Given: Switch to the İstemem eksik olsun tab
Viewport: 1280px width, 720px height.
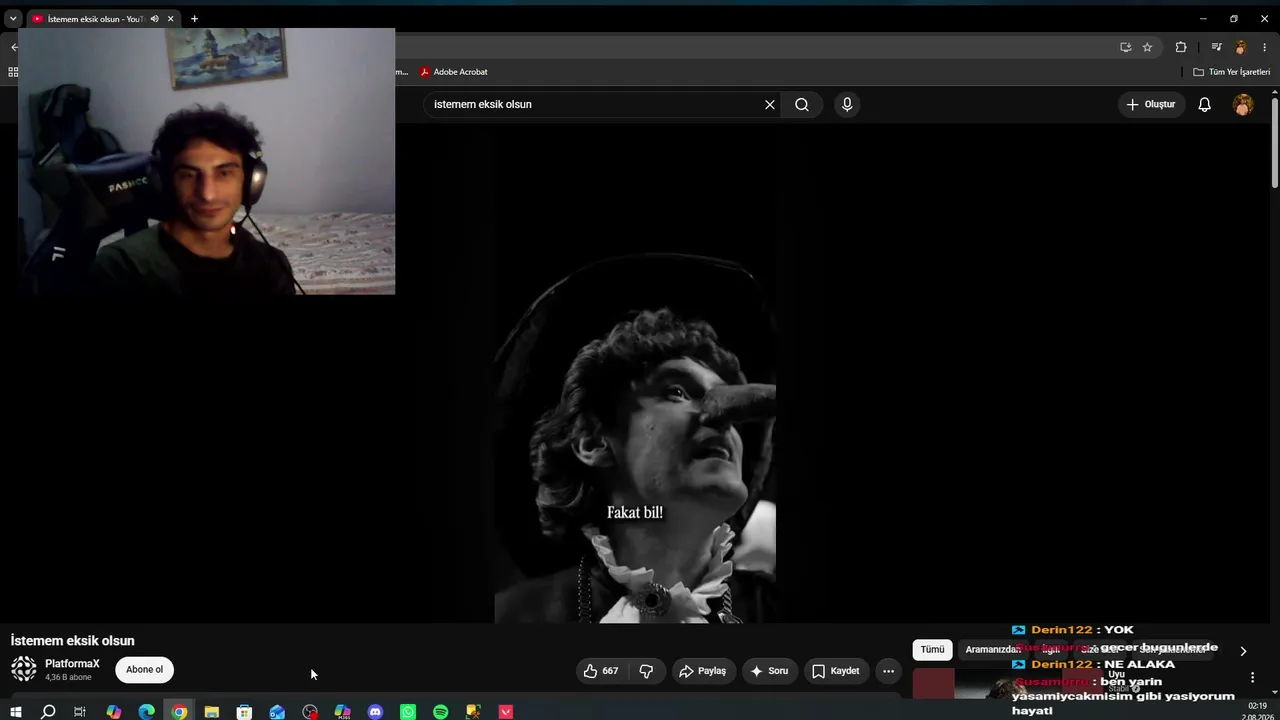Looking at the screenshot, I should click(104, 19).
